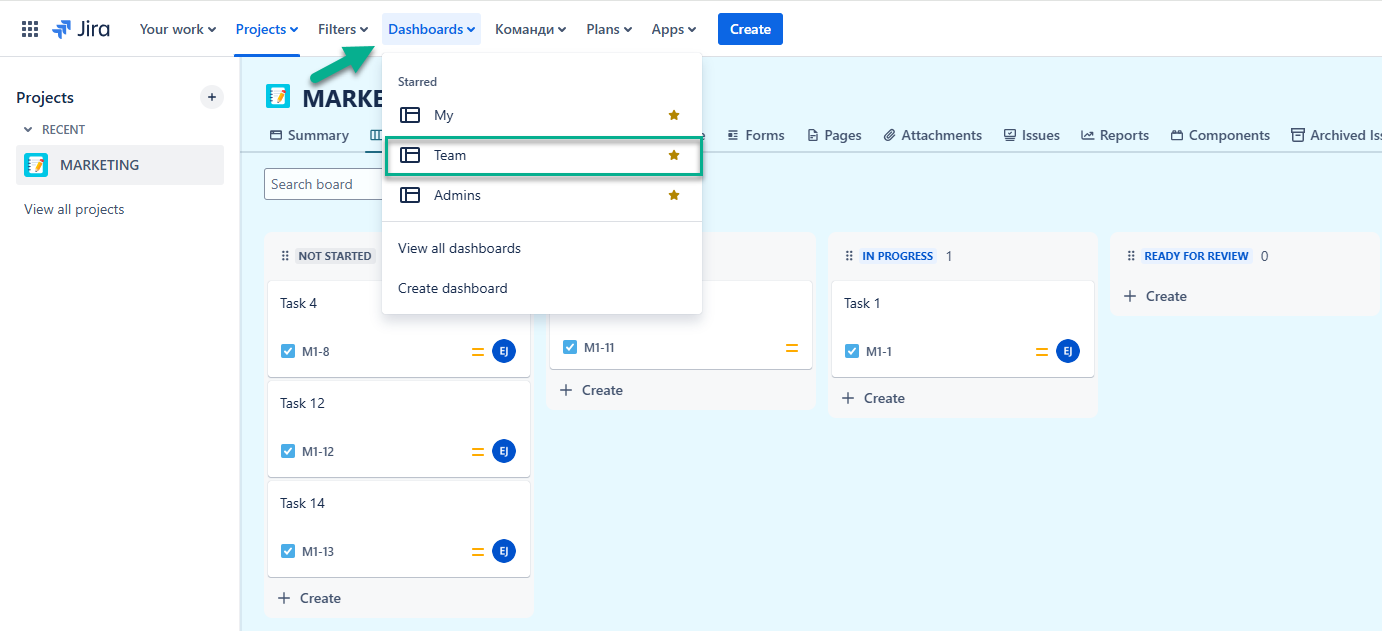Click the blue Create button
The image size is (1382, 631).
[750, 29]
